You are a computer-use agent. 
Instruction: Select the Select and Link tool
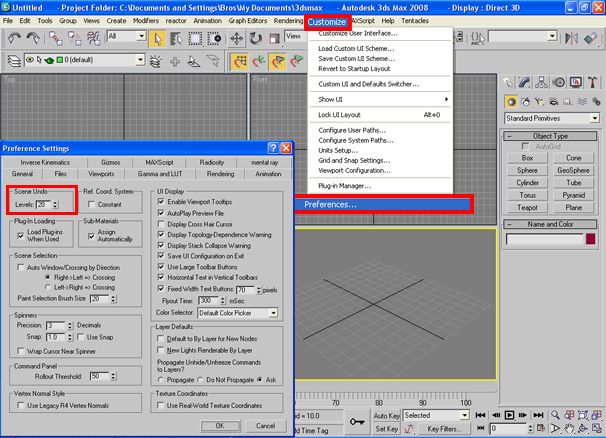click(56, 38)
